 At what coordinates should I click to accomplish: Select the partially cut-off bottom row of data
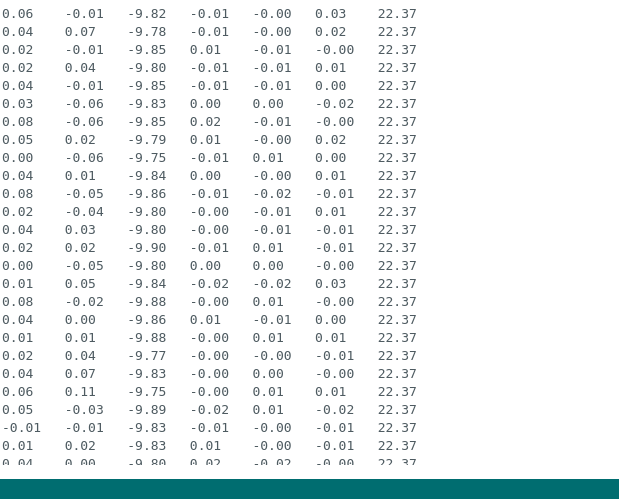[x=209, y=461]
